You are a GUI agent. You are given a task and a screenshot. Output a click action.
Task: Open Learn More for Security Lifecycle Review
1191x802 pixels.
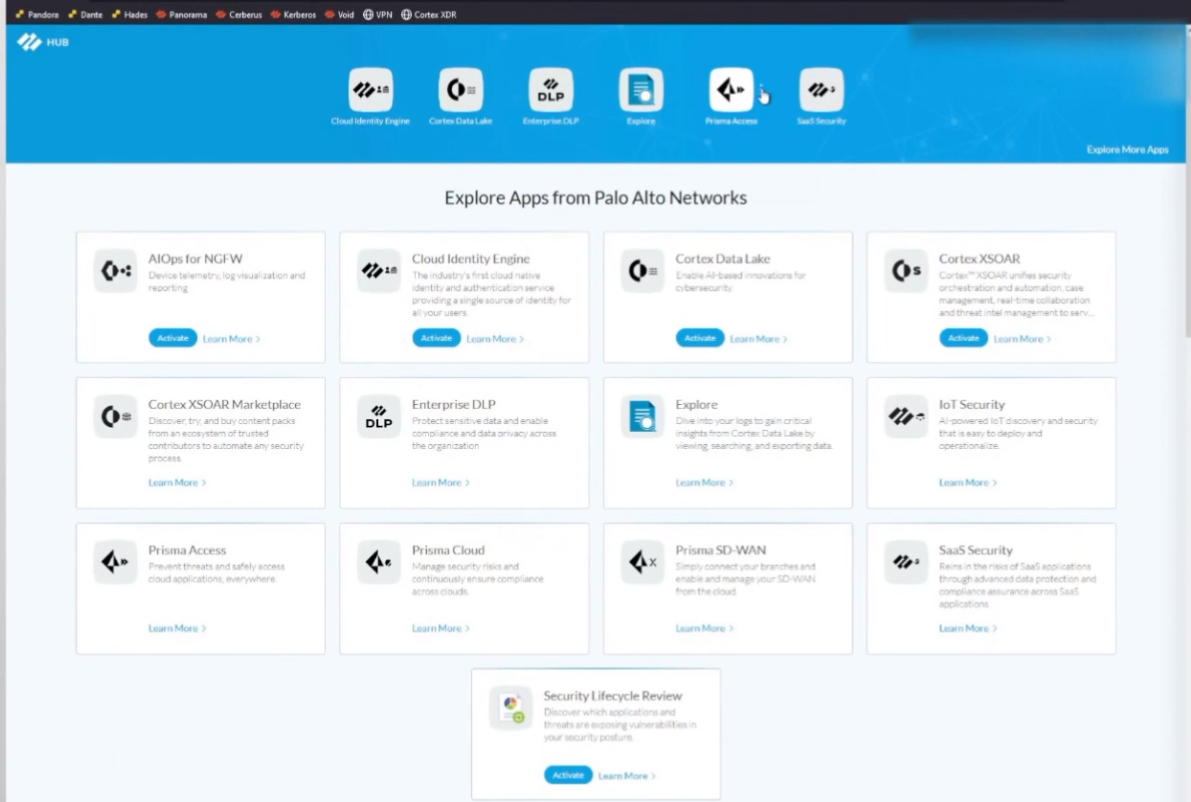click(627, 775)
